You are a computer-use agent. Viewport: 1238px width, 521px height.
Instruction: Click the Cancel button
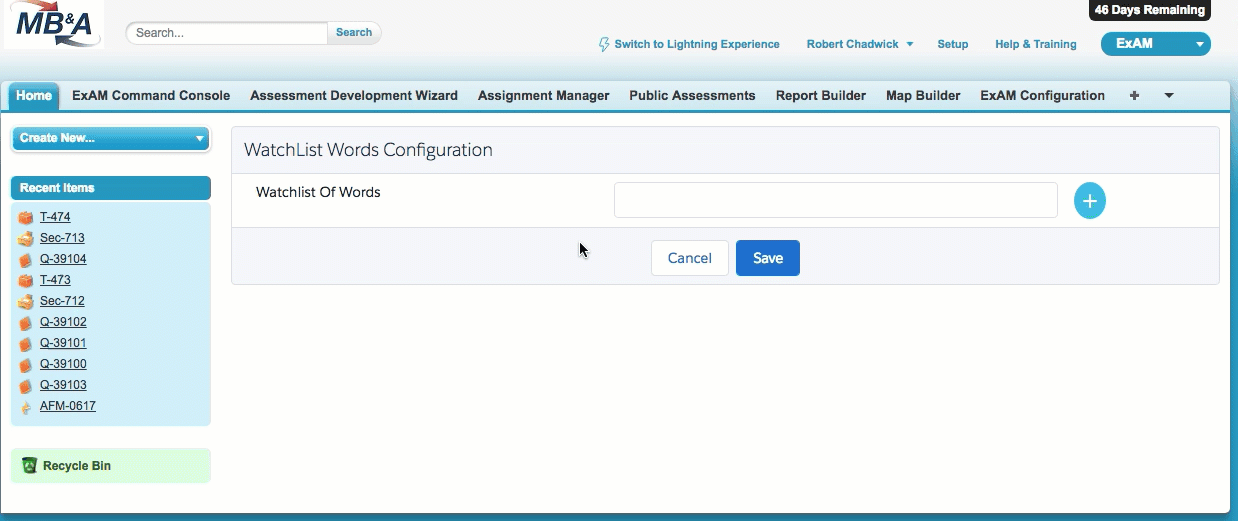pyautogui.click(x=690, y=258)
